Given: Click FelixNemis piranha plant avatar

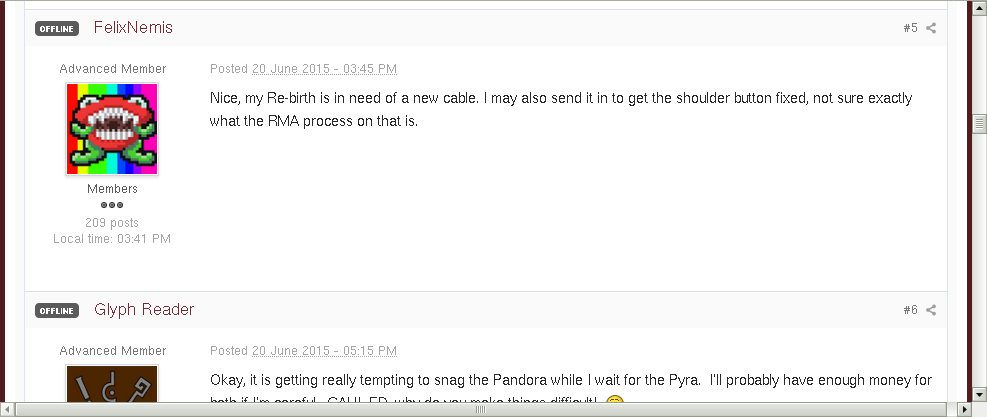Looking at the screenshot, I should (x=112, y=129).
